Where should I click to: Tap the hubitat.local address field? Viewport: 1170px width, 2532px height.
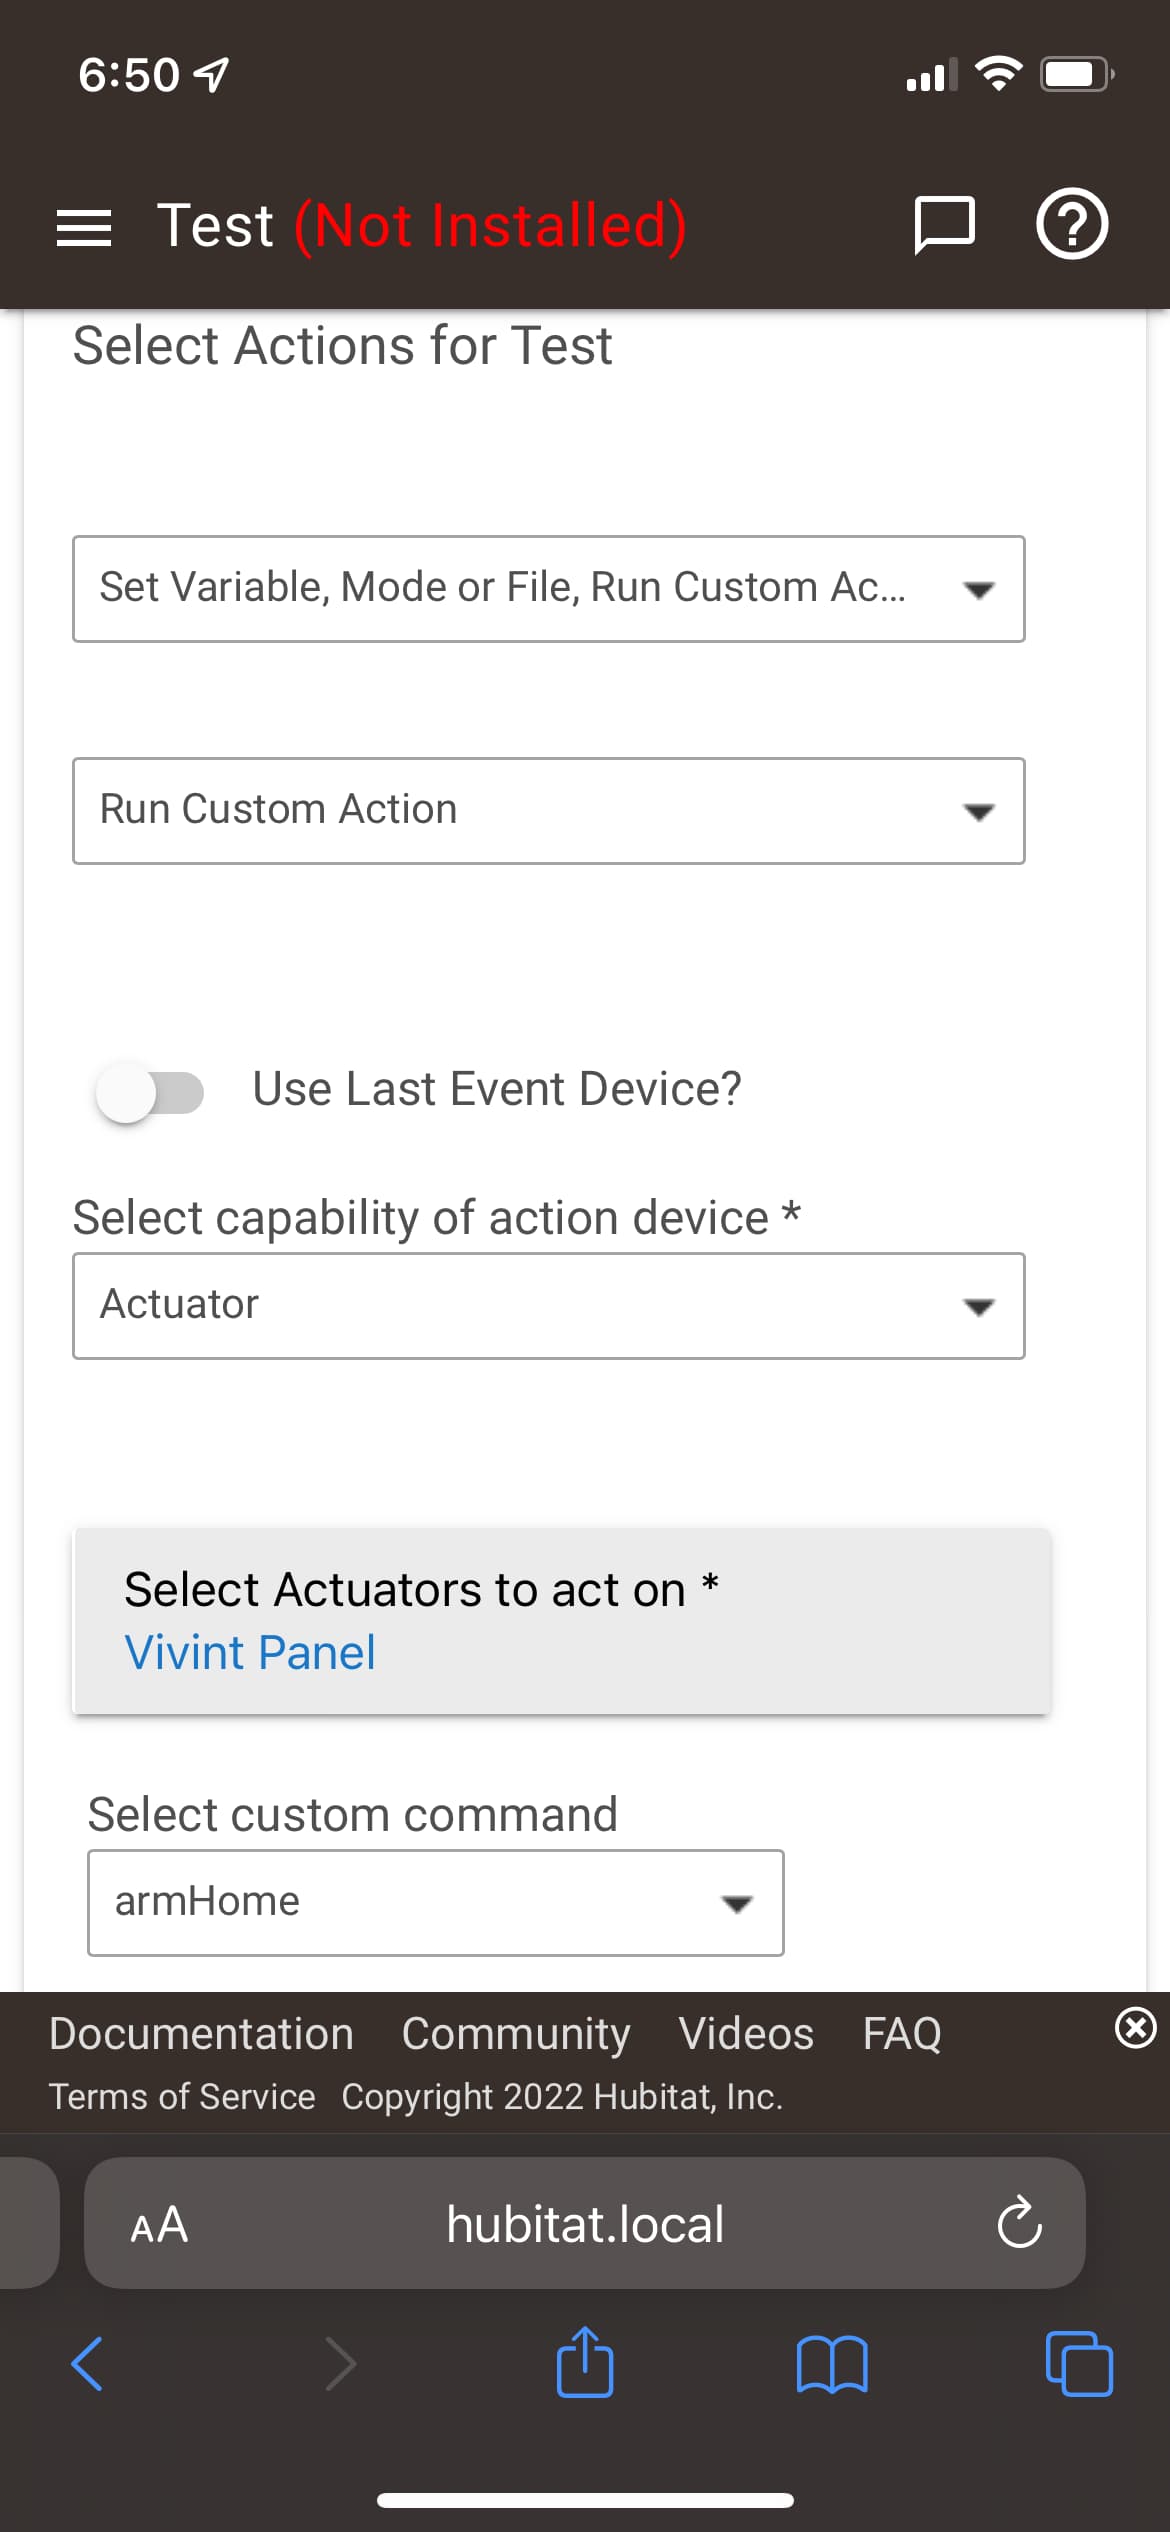(585, 2224)
